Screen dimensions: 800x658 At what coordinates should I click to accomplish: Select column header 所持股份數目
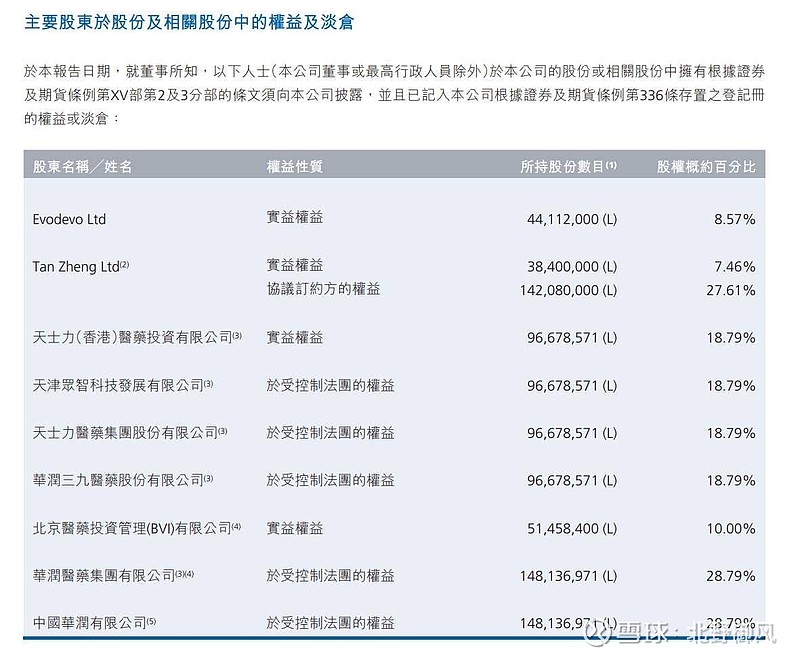click(568, 166)
